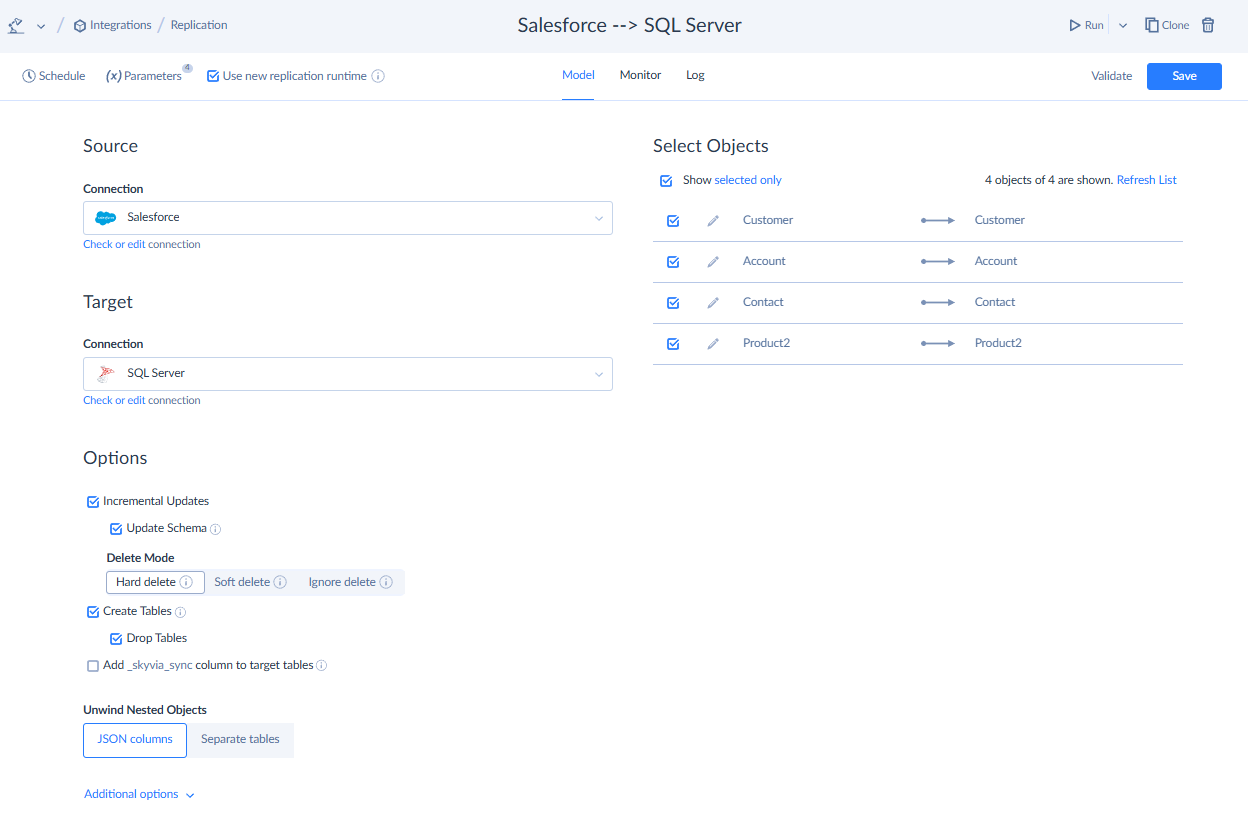The image size is (1248, 815).
Task: Click pencil edit icon for Customer object
Action: pos(713,221)
